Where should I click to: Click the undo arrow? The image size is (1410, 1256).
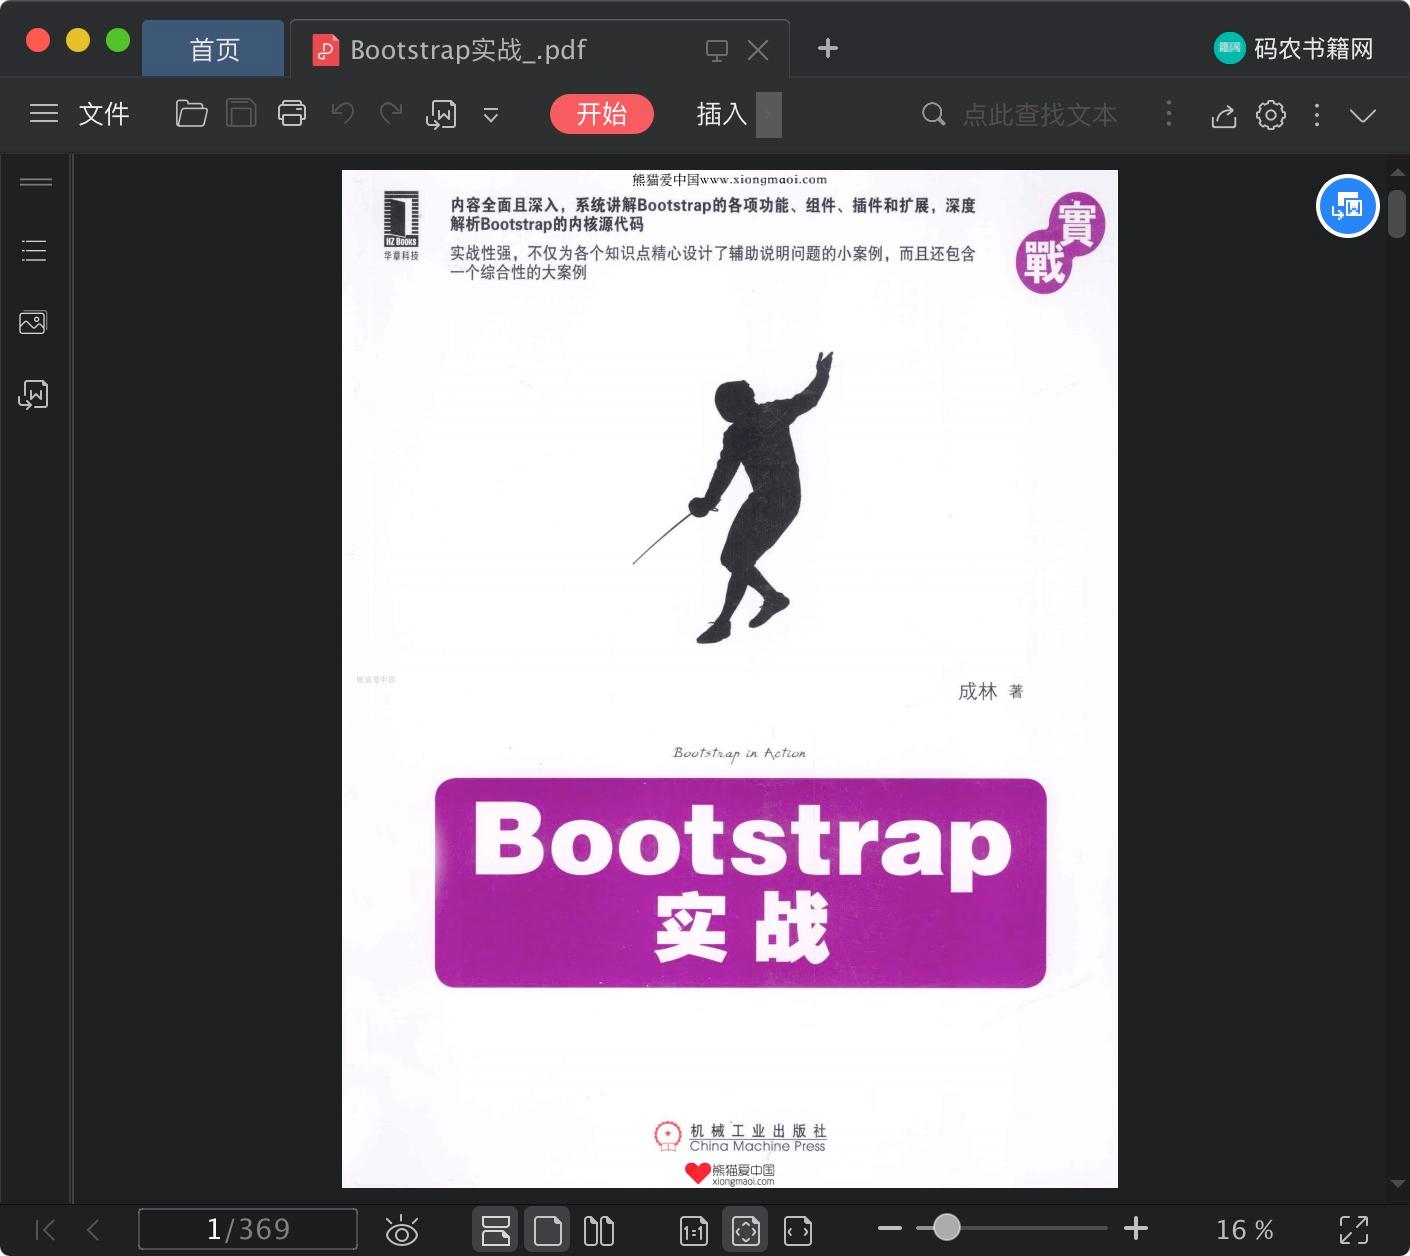click(343, 114)
